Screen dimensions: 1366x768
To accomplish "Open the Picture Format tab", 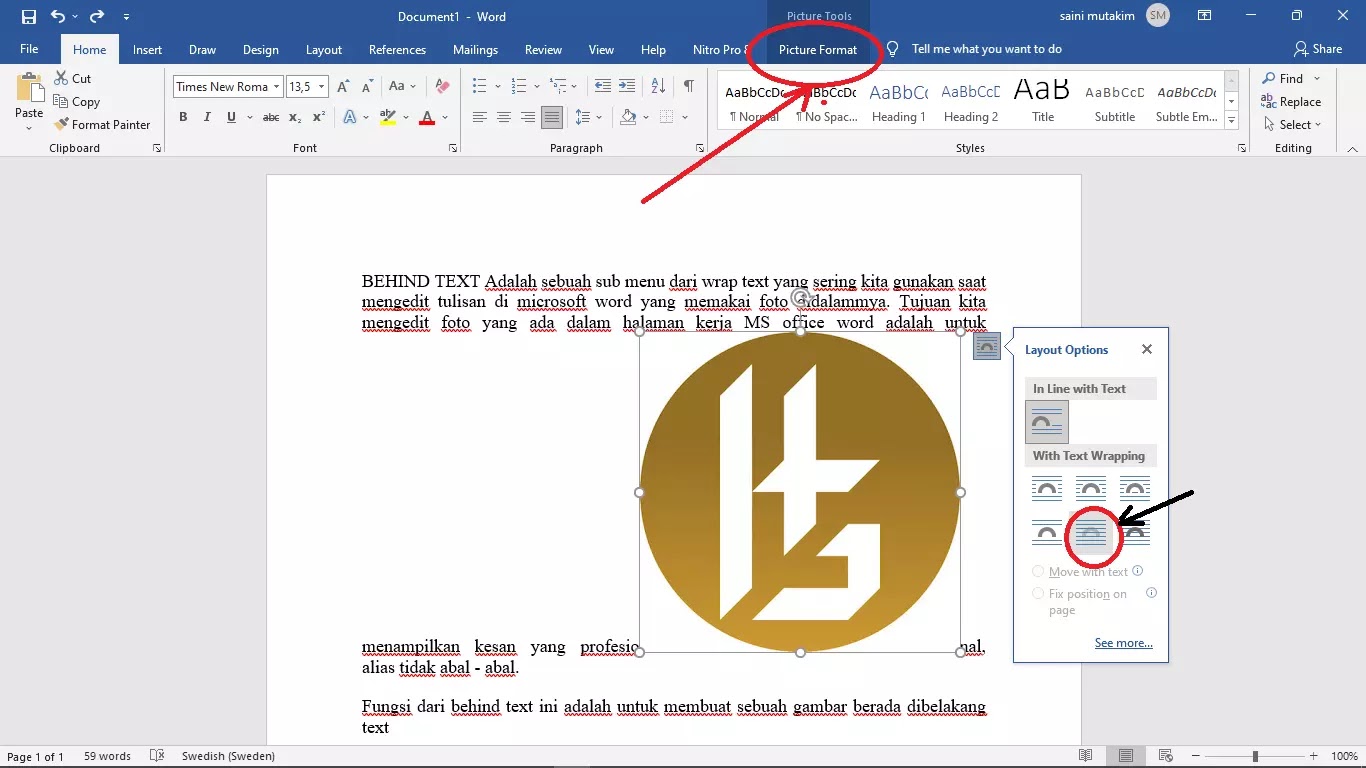I will tap(818, 49).
